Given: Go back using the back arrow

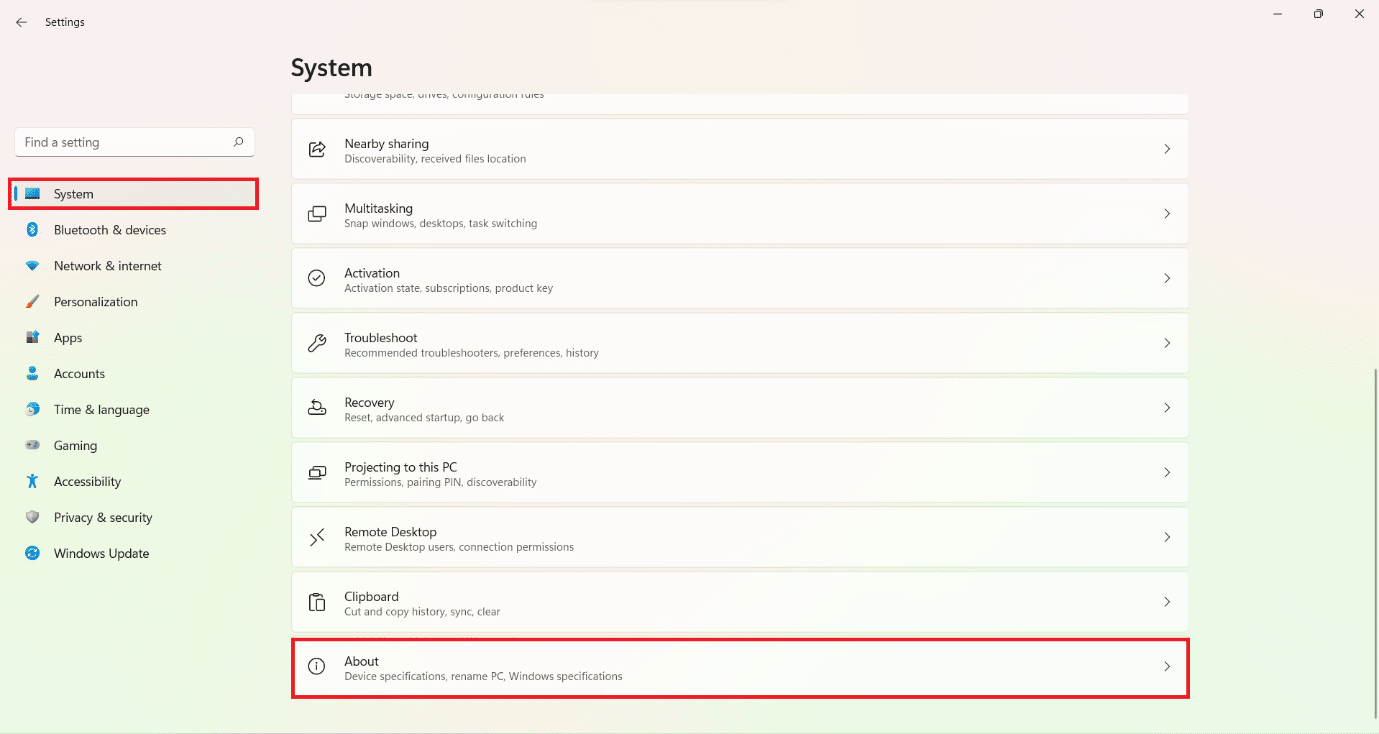Looking at the screenshot, I should pyautogui.click(x=21, y=22).
